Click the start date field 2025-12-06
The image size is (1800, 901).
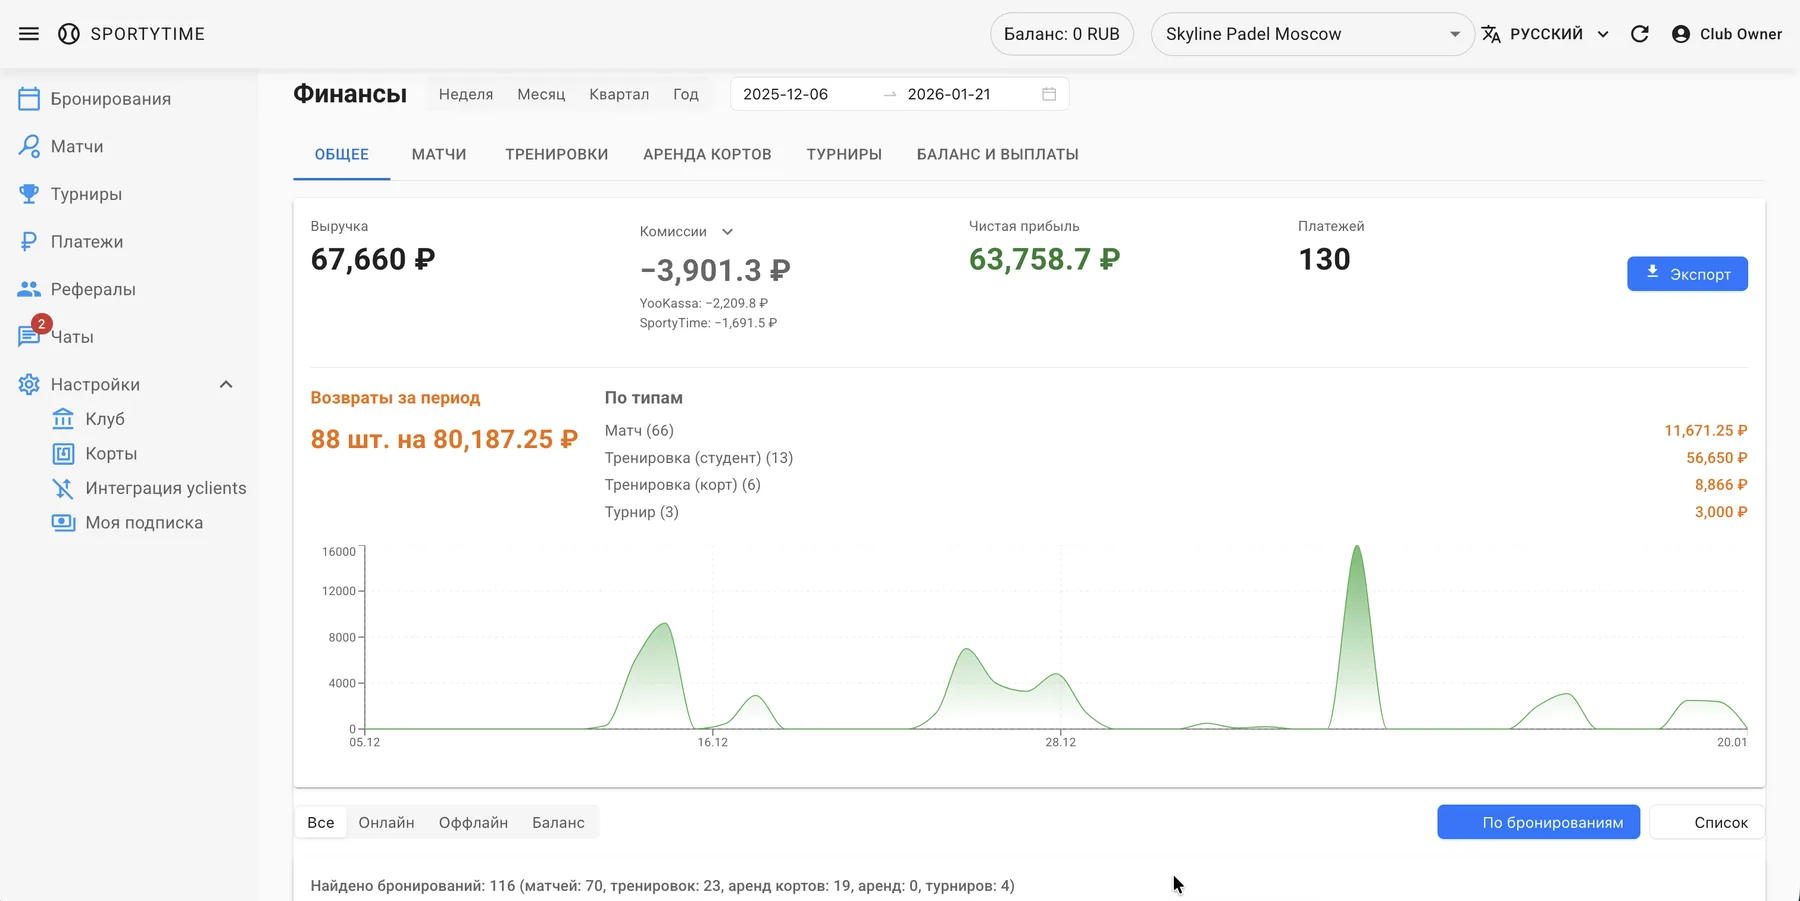786,94
